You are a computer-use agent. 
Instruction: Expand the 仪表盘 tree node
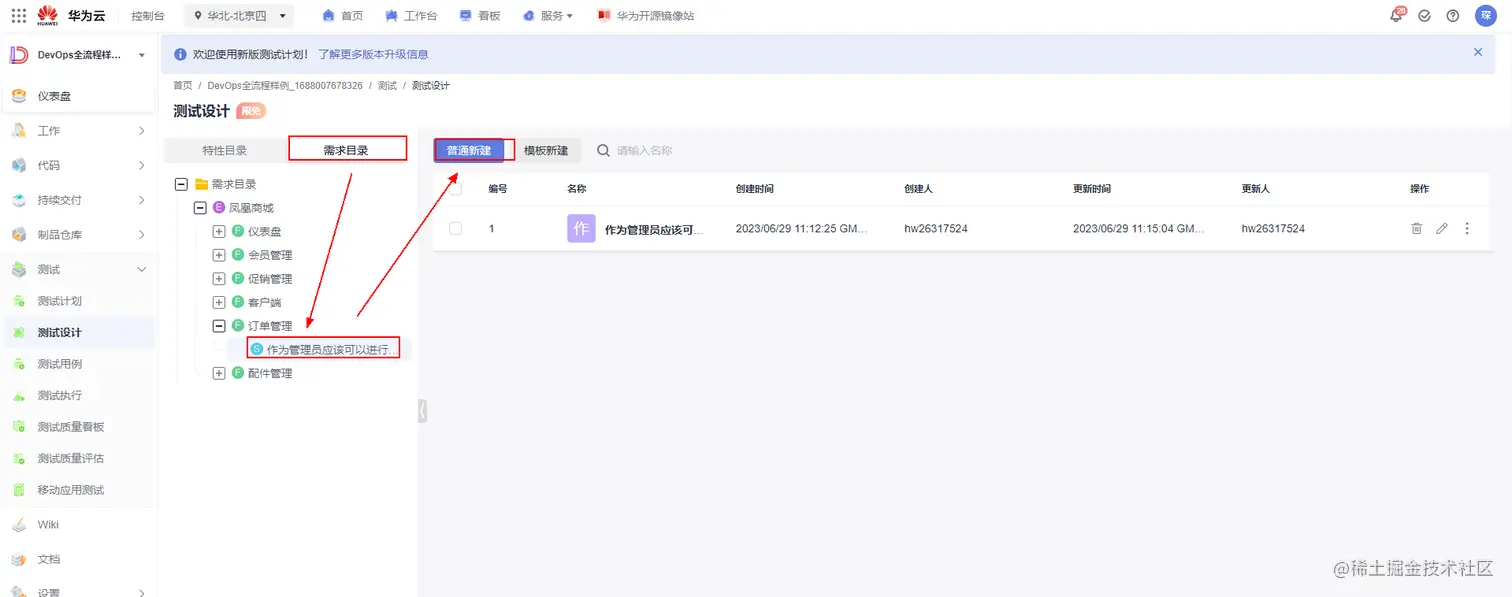pyautogui.click(x=219, y=231)
